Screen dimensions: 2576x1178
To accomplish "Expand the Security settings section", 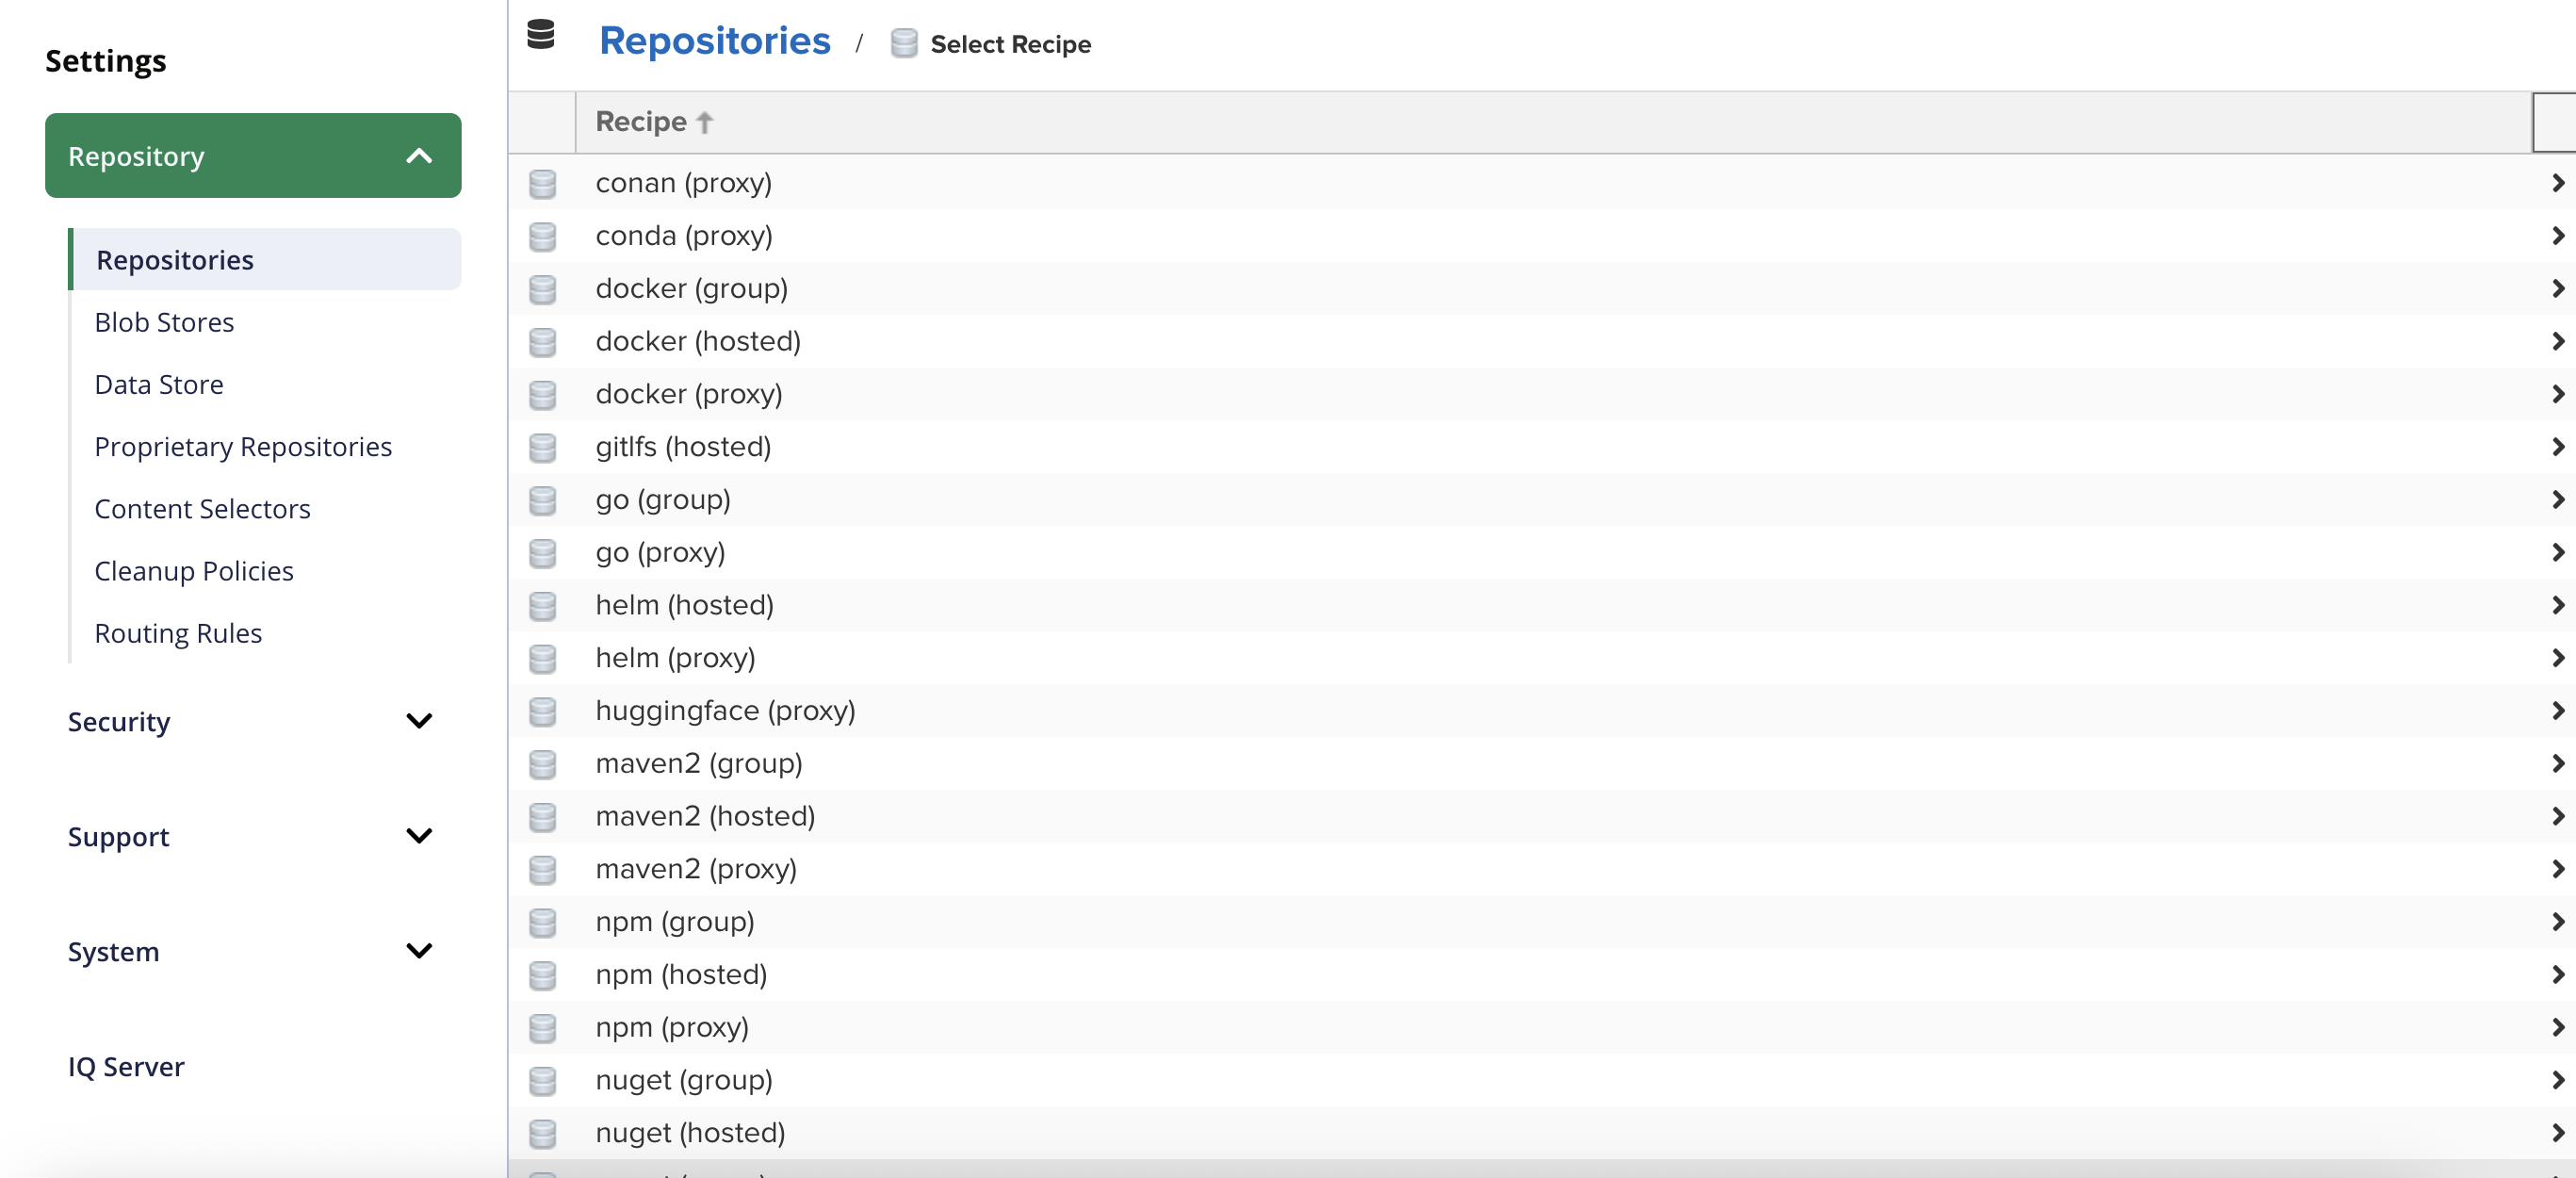I will (419, 721).
